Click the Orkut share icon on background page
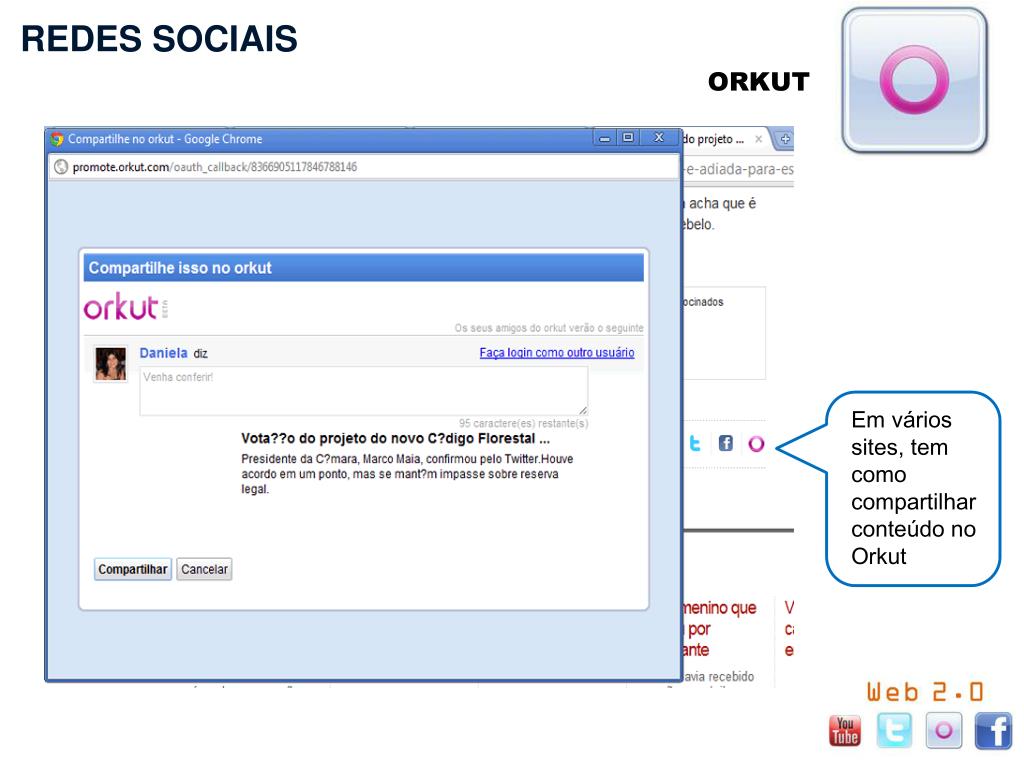The image size is (1024, 768). click(x=756, y=444)
